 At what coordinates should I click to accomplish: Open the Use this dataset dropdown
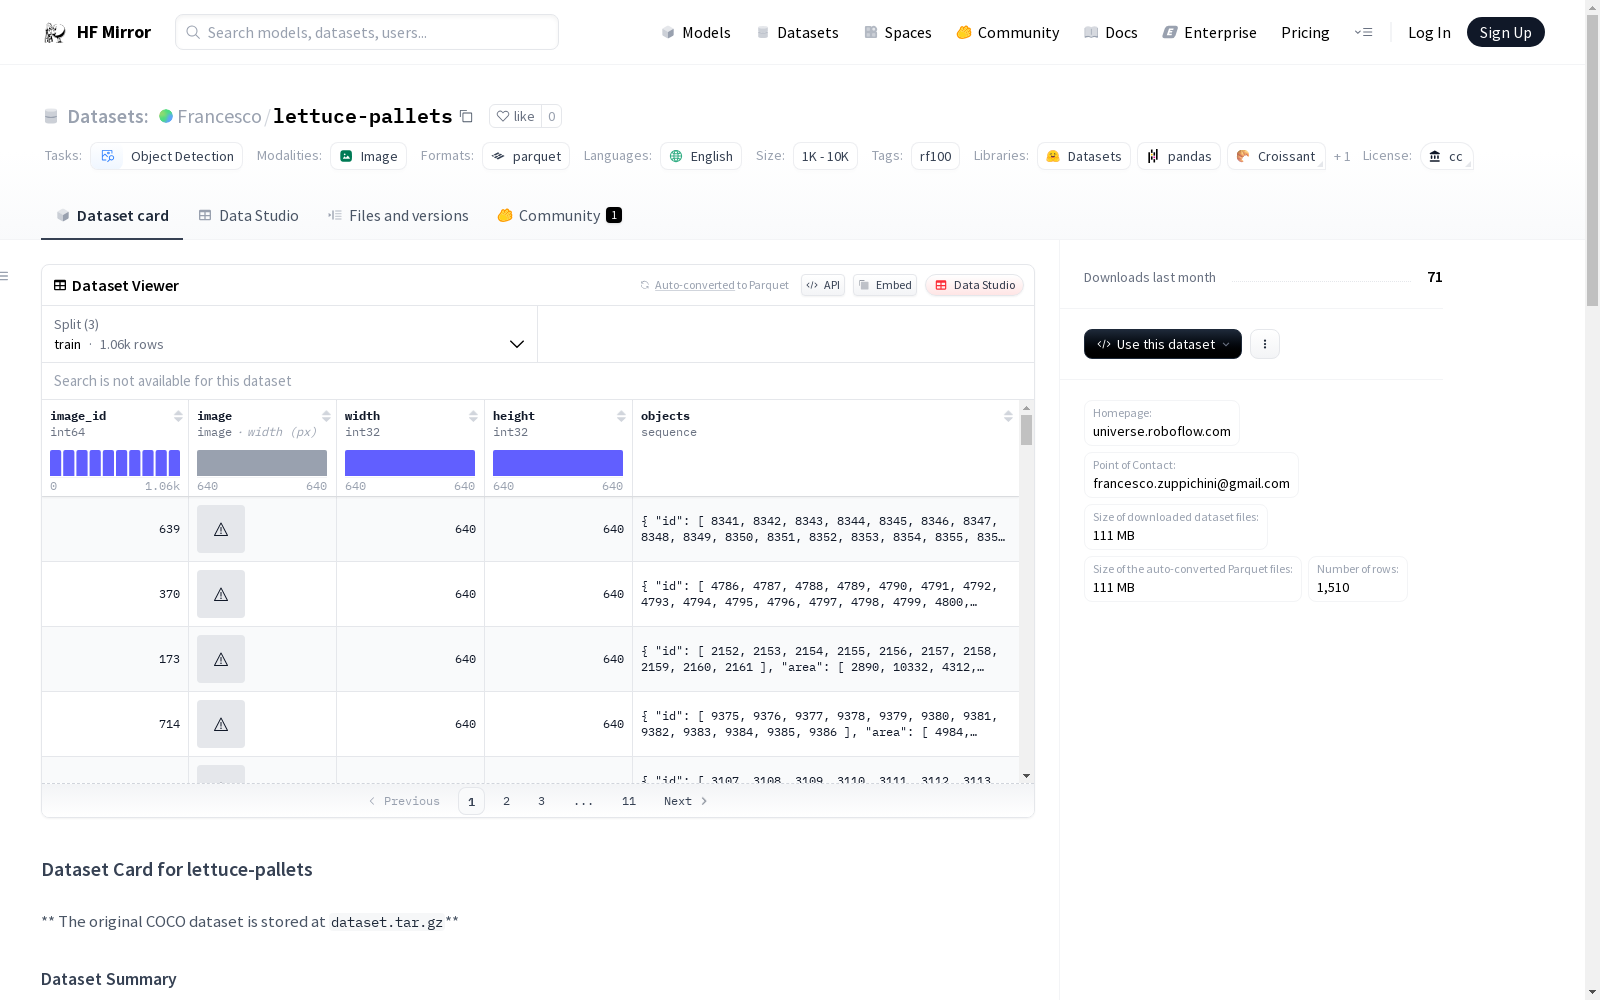(1163, 344)
